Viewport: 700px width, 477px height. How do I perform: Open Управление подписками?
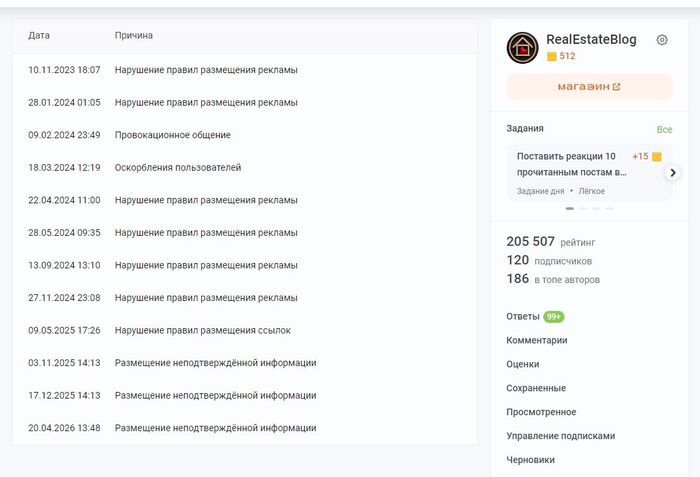(x=561, y=436)
